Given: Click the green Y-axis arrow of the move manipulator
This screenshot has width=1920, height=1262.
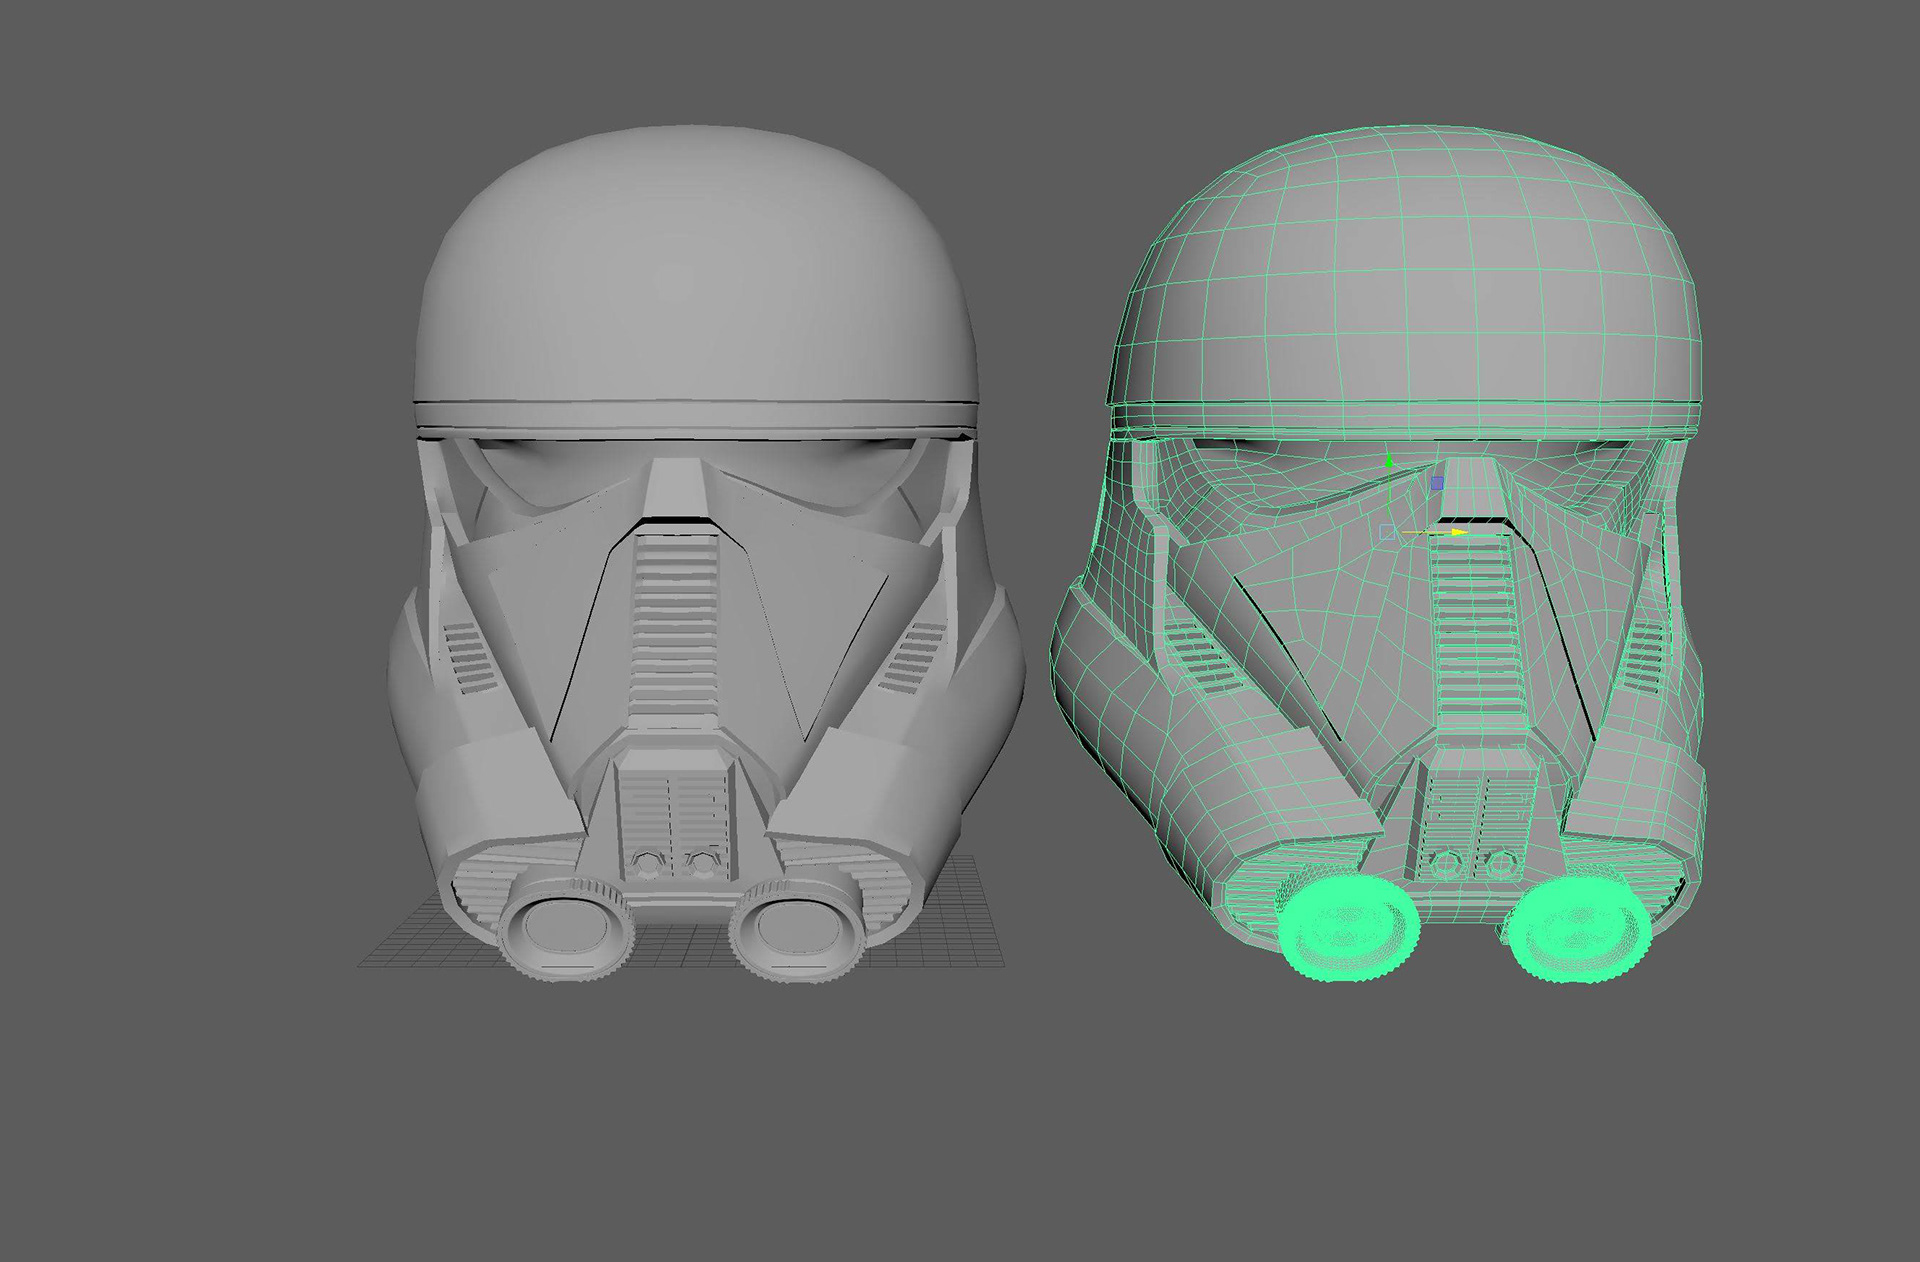Looking at the screenshot, I should click(1389, 461).
